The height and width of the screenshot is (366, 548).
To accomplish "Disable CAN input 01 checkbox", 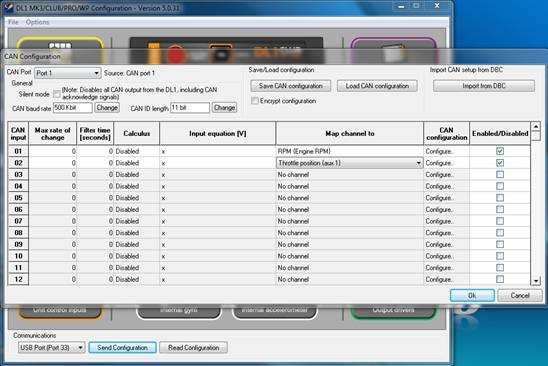I will coord(500,151).
